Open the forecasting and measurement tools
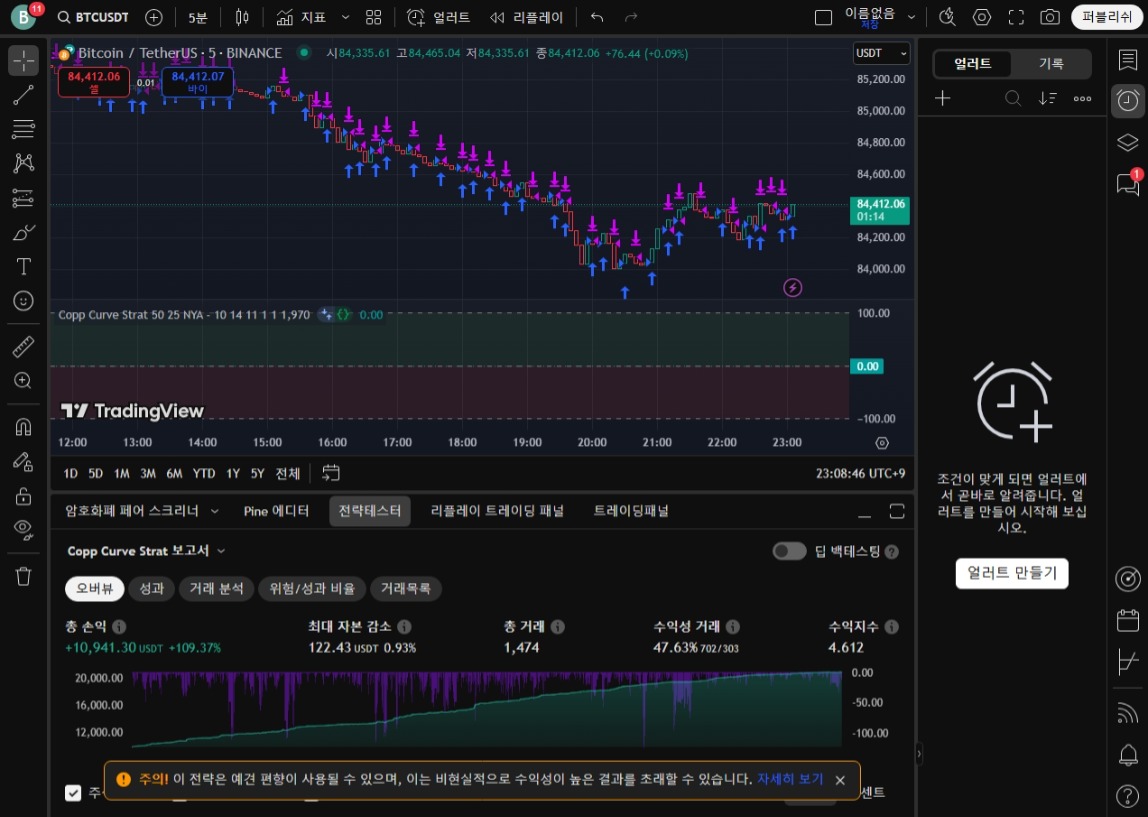The image size is (1148, 817). (x=23, y=198)
